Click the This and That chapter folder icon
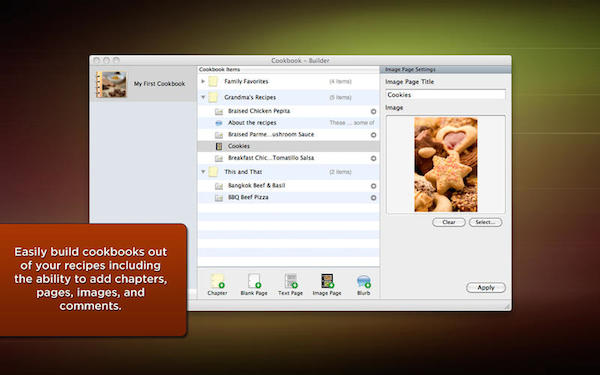The width and height of the screenshot is (600, 375). pyautogui.click(x=213, y=172)
